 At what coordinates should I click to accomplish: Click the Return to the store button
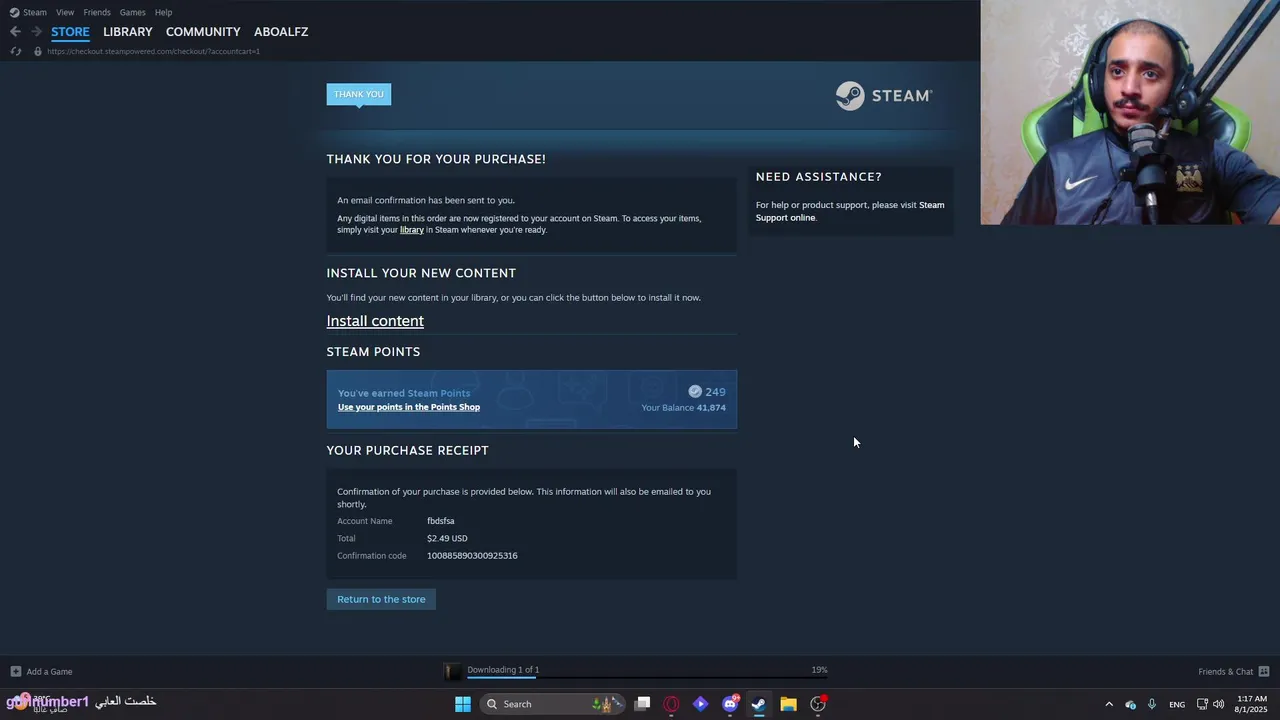pyautogui.click(x=381, y=599)
